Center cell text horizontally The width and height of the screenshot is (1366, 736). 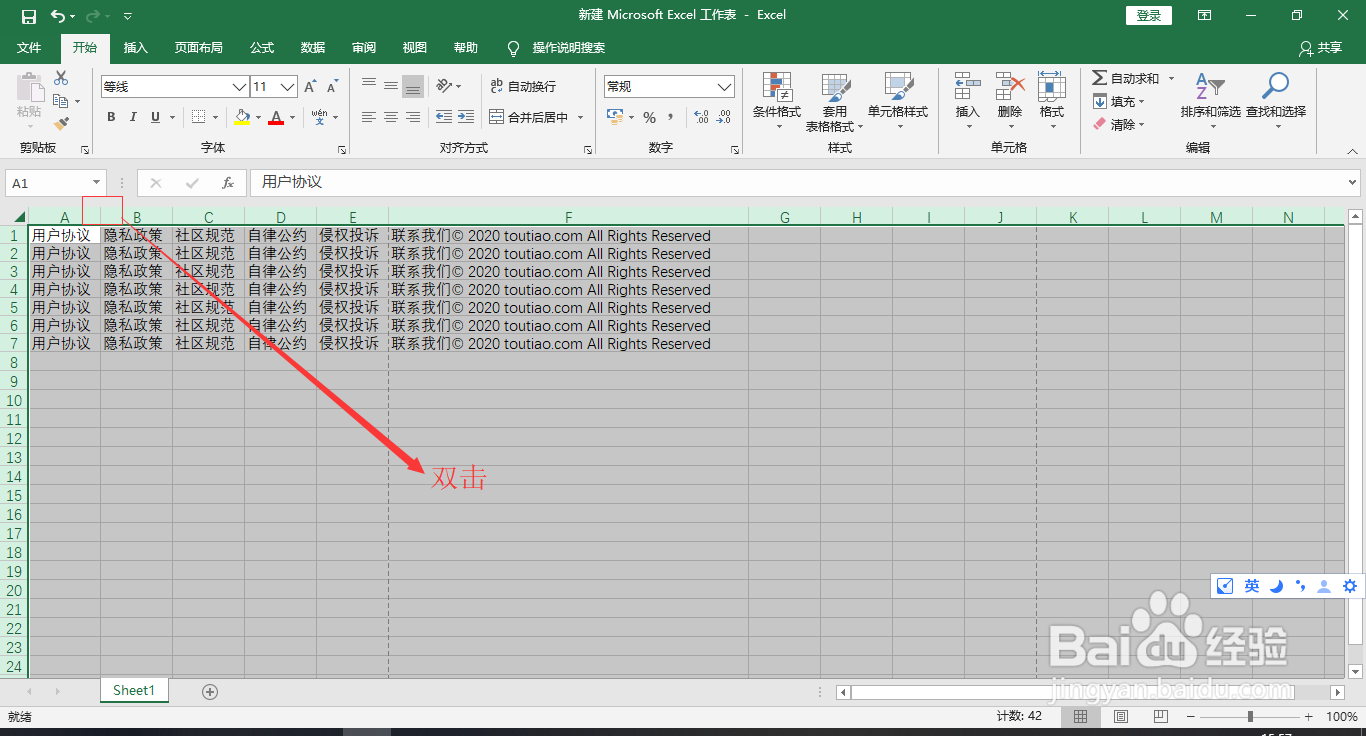click(391, 117)
